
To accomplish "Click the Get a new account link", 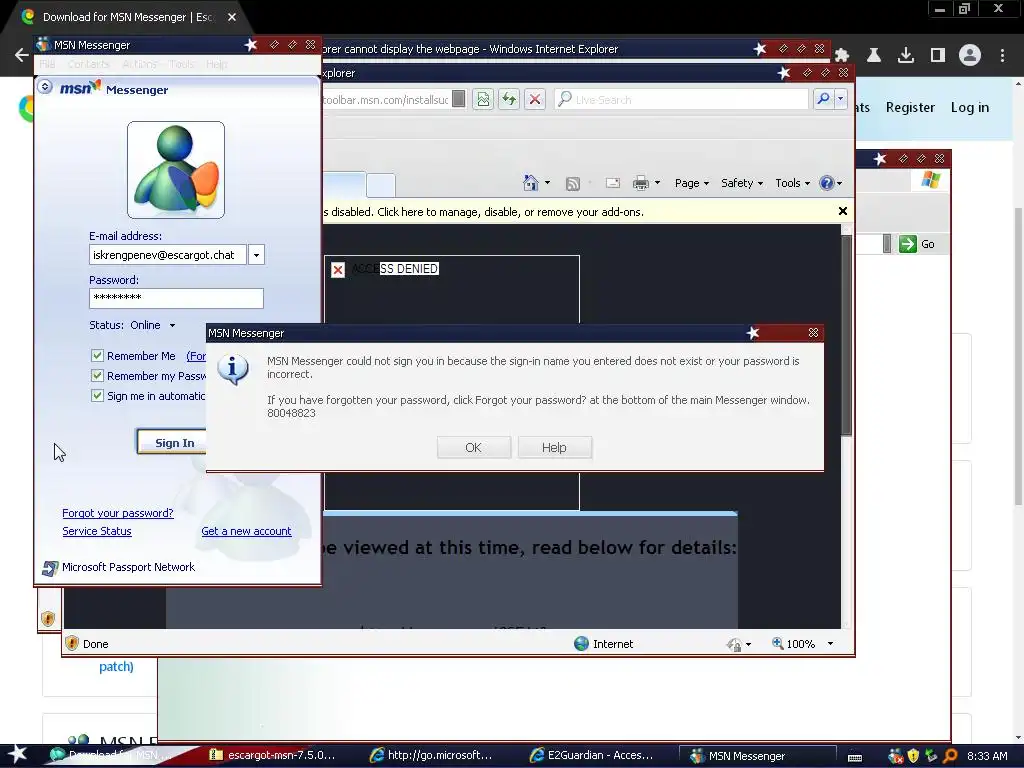I will [x=246, y=531].
